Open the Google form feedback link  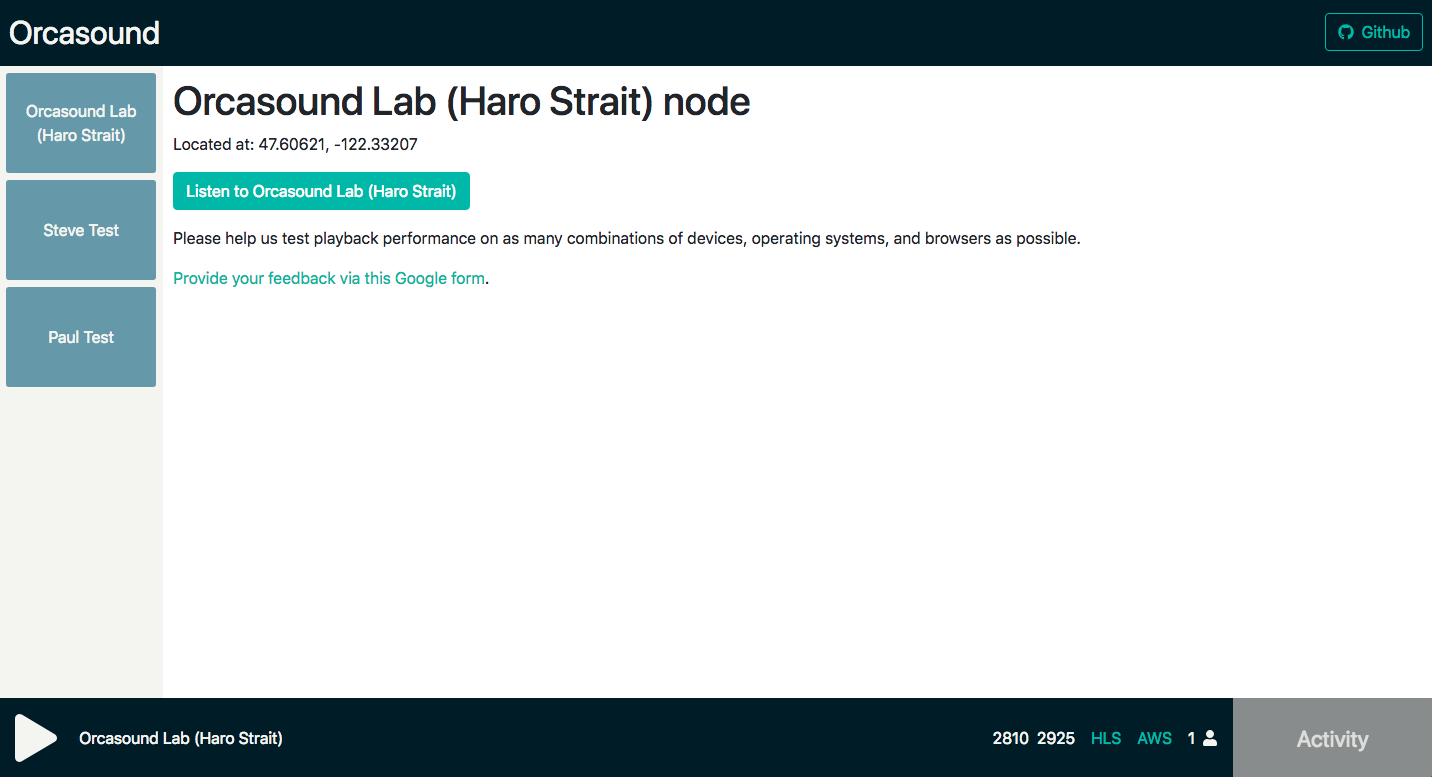click(x=329, y=278)
